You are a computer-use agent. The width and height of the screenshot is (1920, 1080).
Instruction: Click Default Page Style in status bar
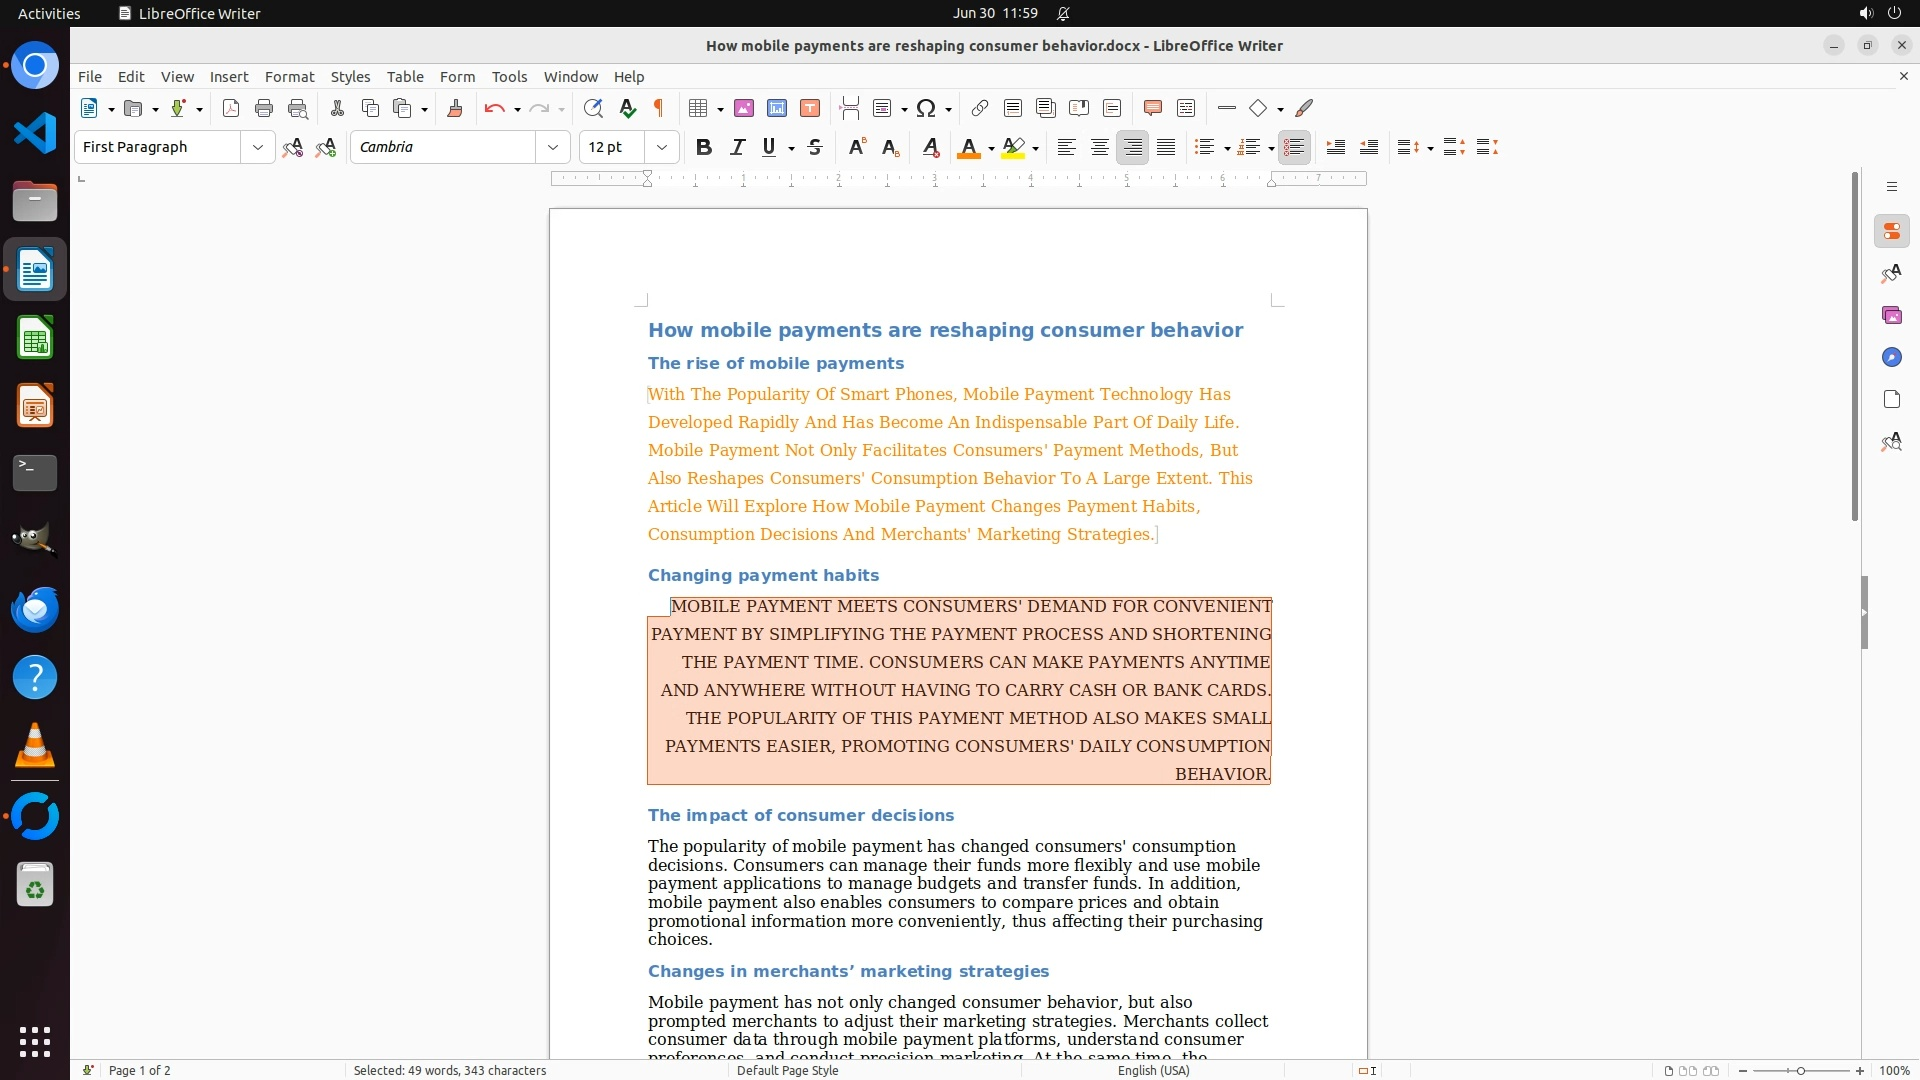coord(787,1070)
